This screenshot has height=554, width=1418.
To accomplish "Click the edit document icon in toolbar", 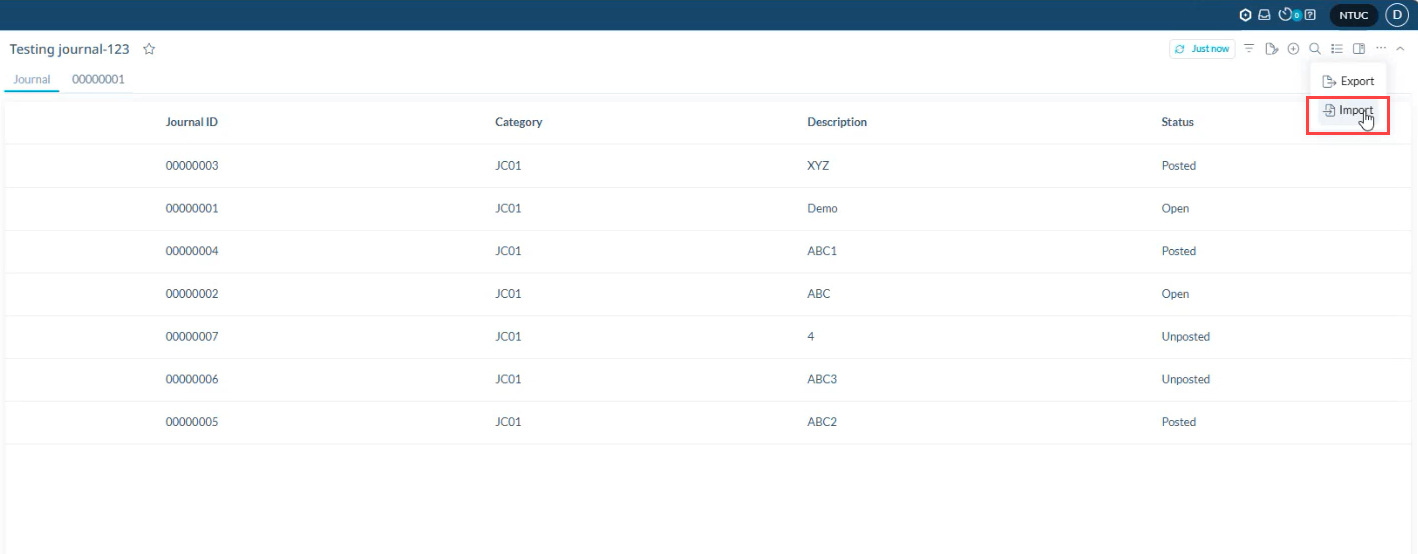I will [x=1271, y=49].
